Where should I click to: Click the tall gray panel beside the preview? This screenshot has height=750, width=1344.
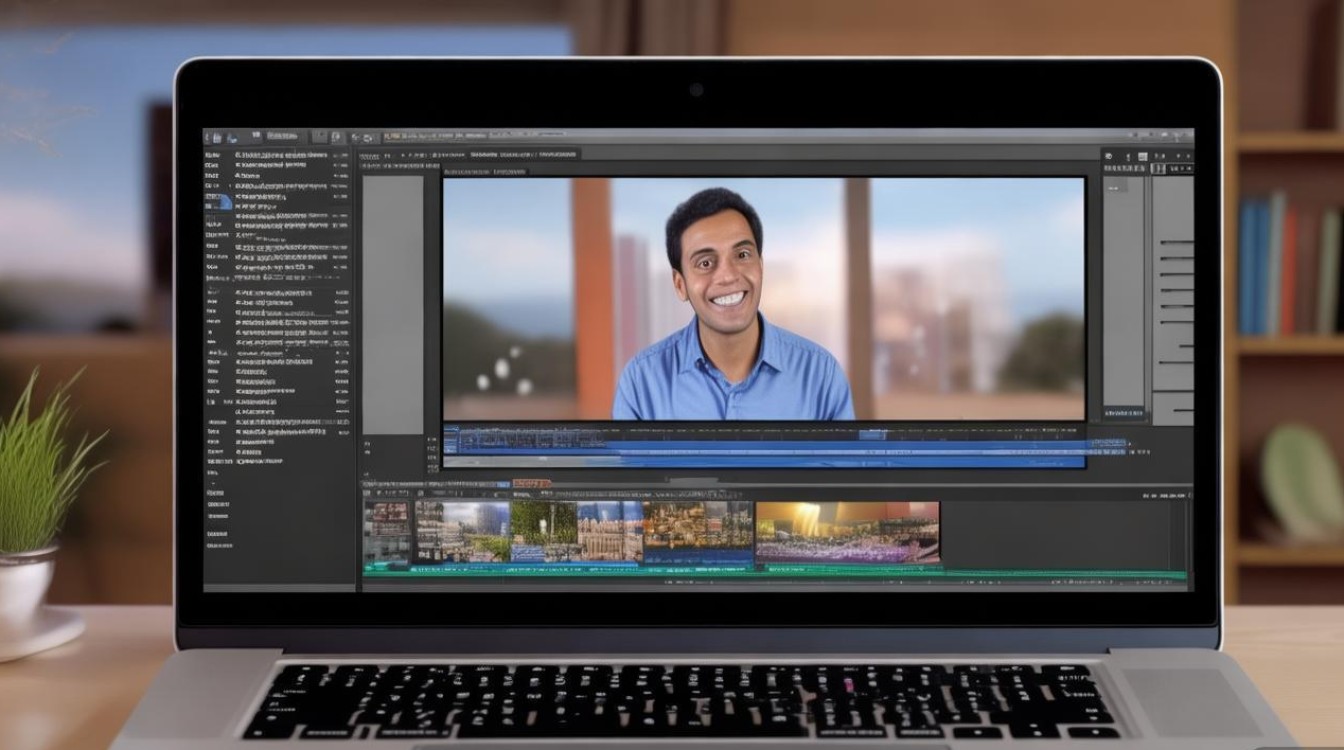(393, 304)
